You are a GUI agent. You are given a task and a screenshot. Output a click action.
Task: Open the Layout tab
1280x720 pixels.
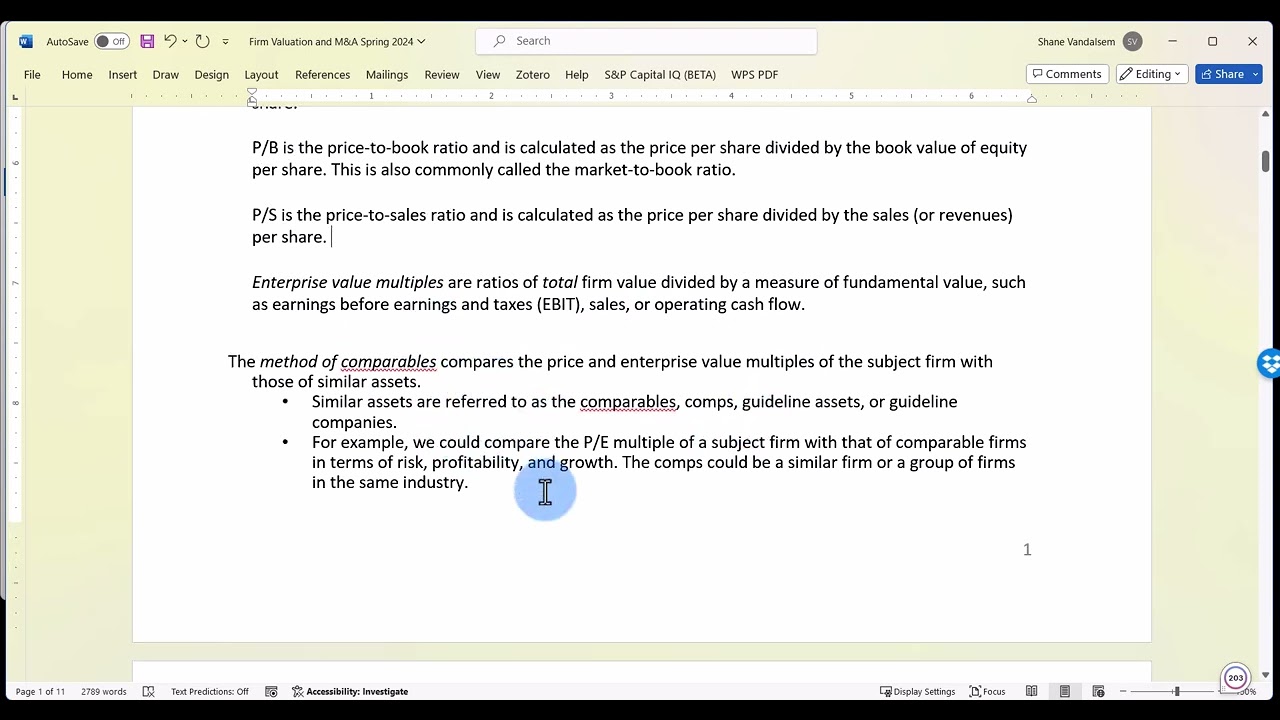[x=261, y=75]
